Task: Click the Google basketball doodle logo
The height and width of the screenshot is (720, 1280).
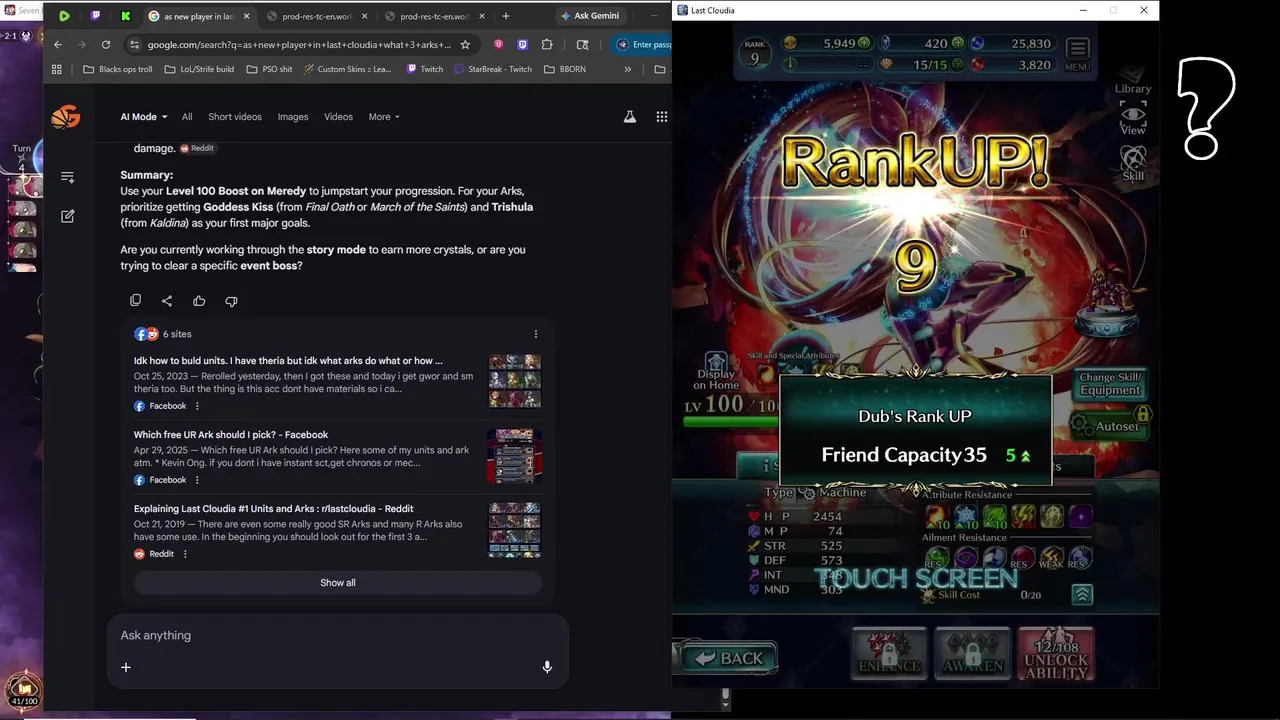Action: [66, 117]
